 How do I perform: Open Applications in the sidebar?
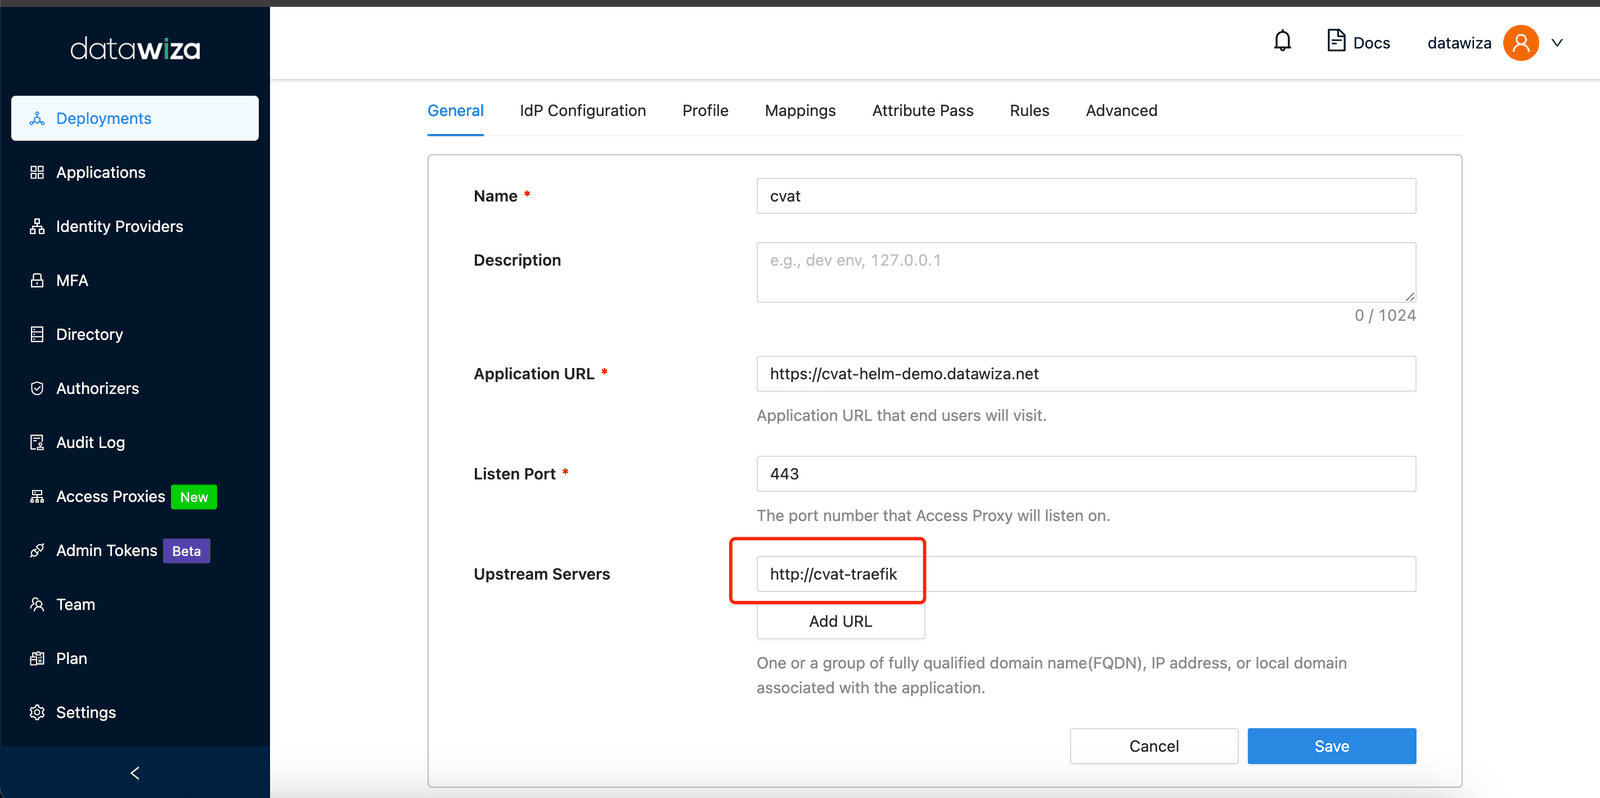[x=135, y=172]
